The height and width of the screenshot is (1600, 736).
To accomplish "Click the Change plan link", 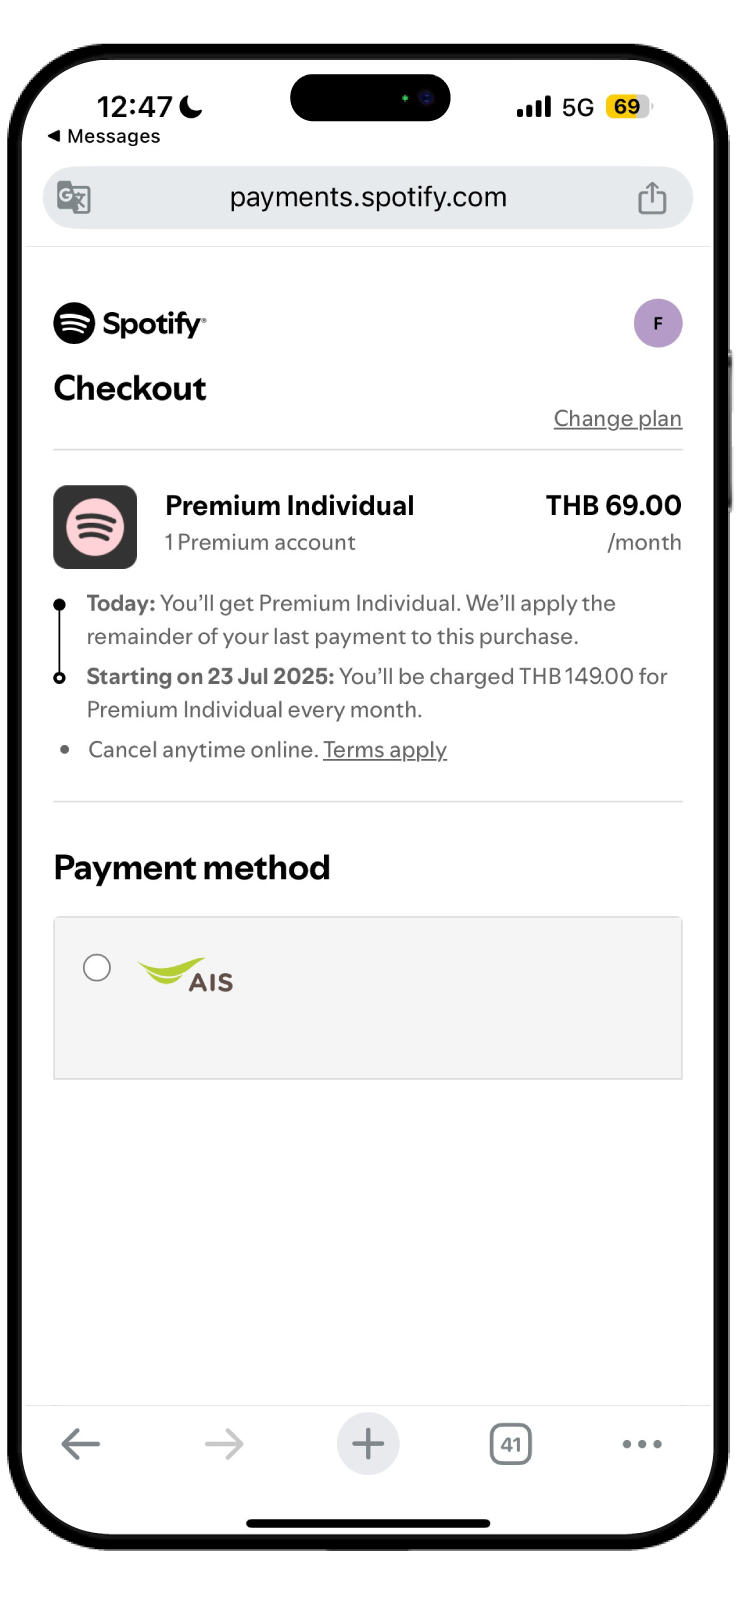I will [x=618, y=419].
